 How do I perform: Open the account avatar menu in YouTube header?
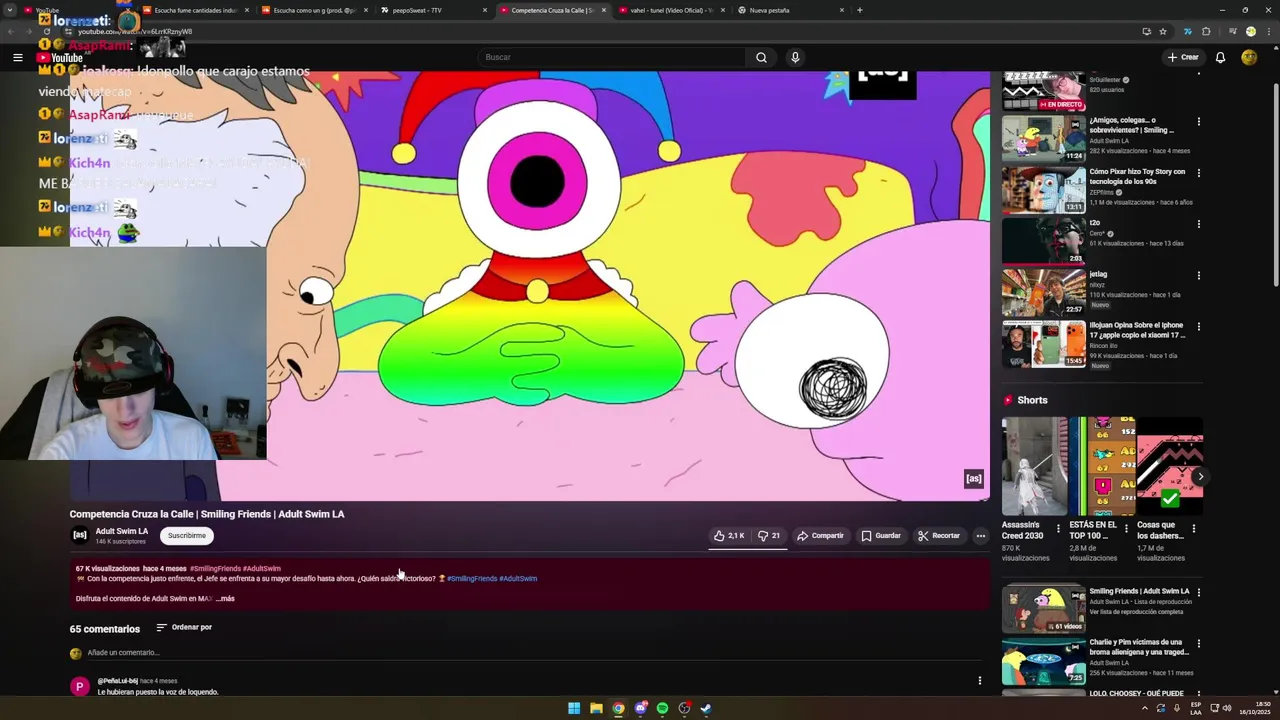(x=1249, y=57)
